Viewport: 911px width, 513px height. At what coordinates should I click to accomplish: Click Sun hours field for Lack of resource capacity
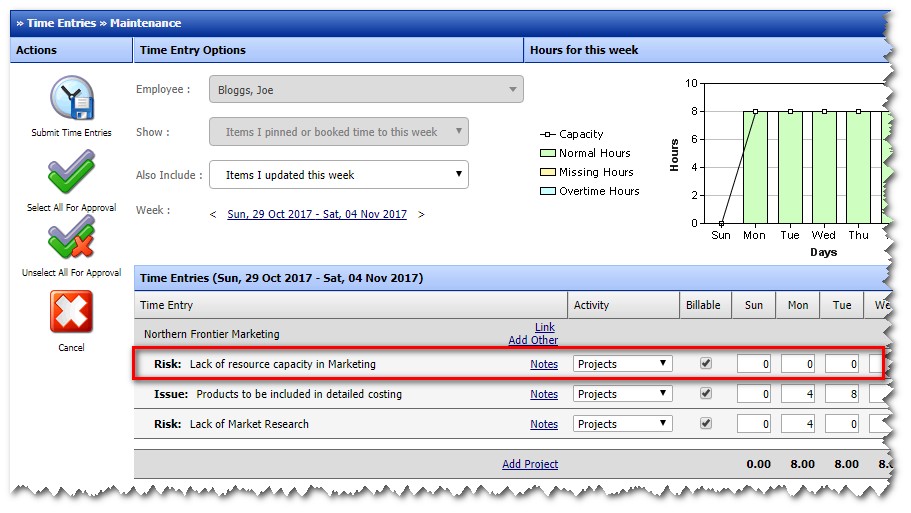click(x=754, y=364)
